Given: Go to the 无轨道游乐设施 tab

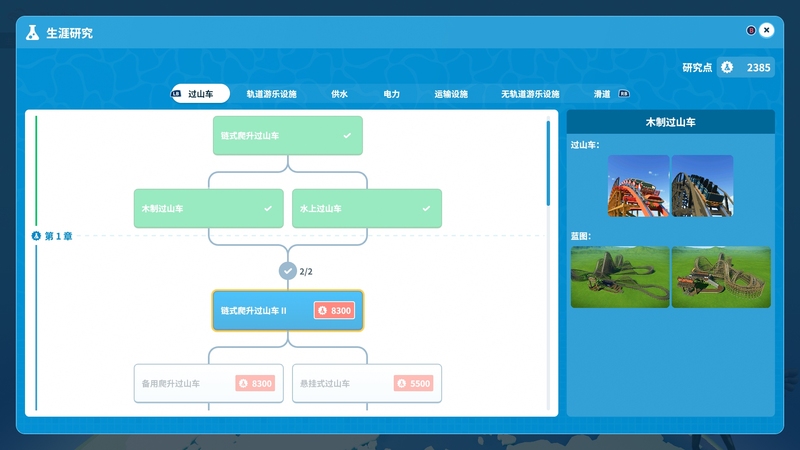Looking at the screenshot, I should click(530, 94).
